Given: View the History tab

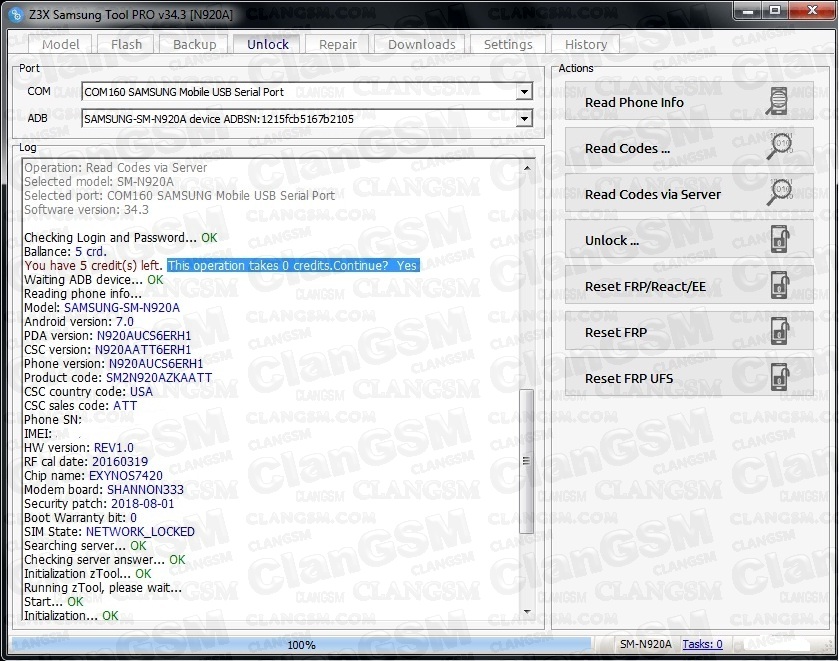Looking at the screenshot, I should point(586,44).
